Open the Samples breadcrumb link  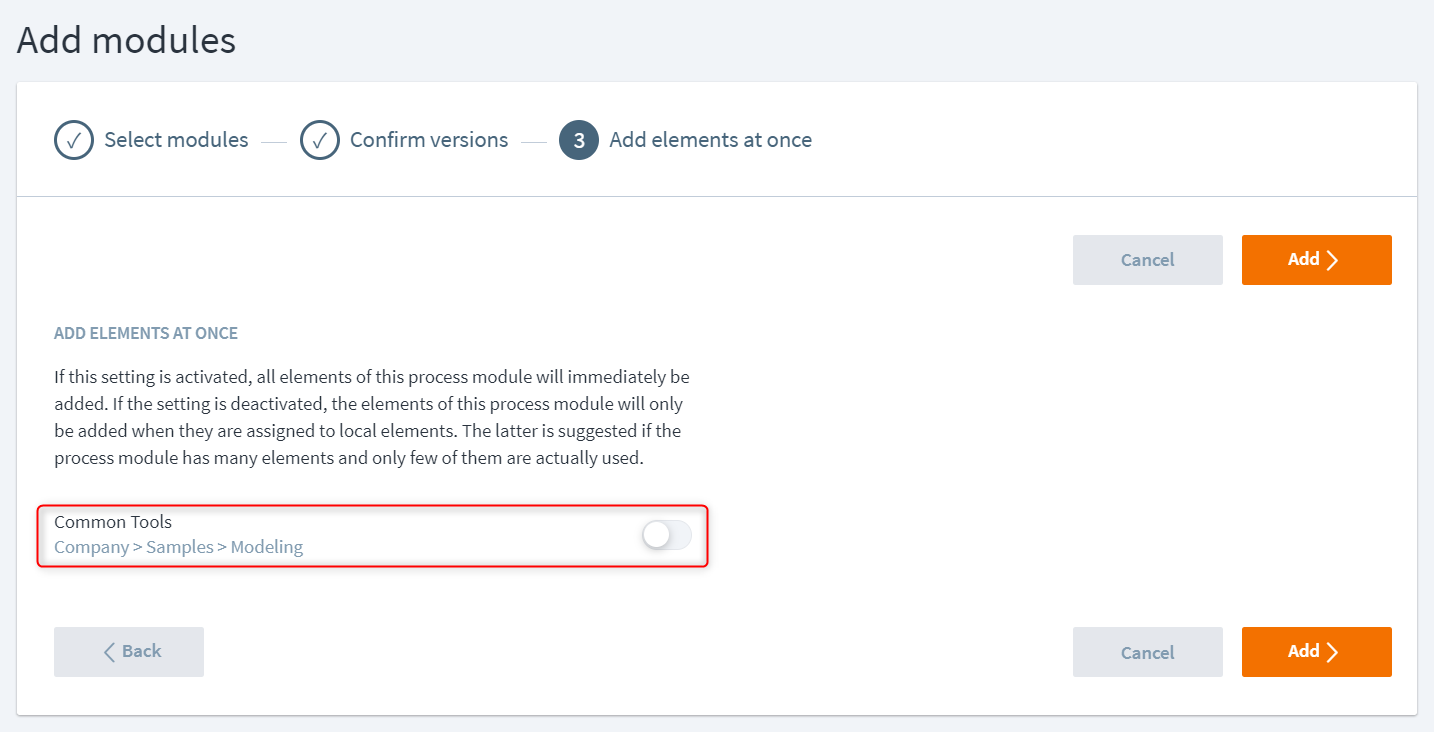click(x=180, y=547)
